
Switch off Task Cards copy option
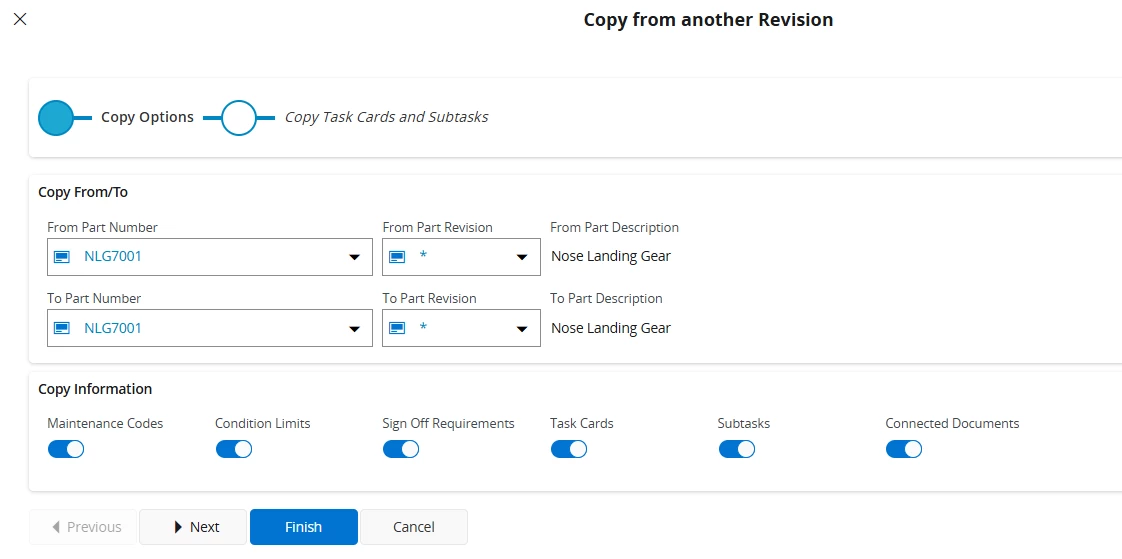click(569, 449)
